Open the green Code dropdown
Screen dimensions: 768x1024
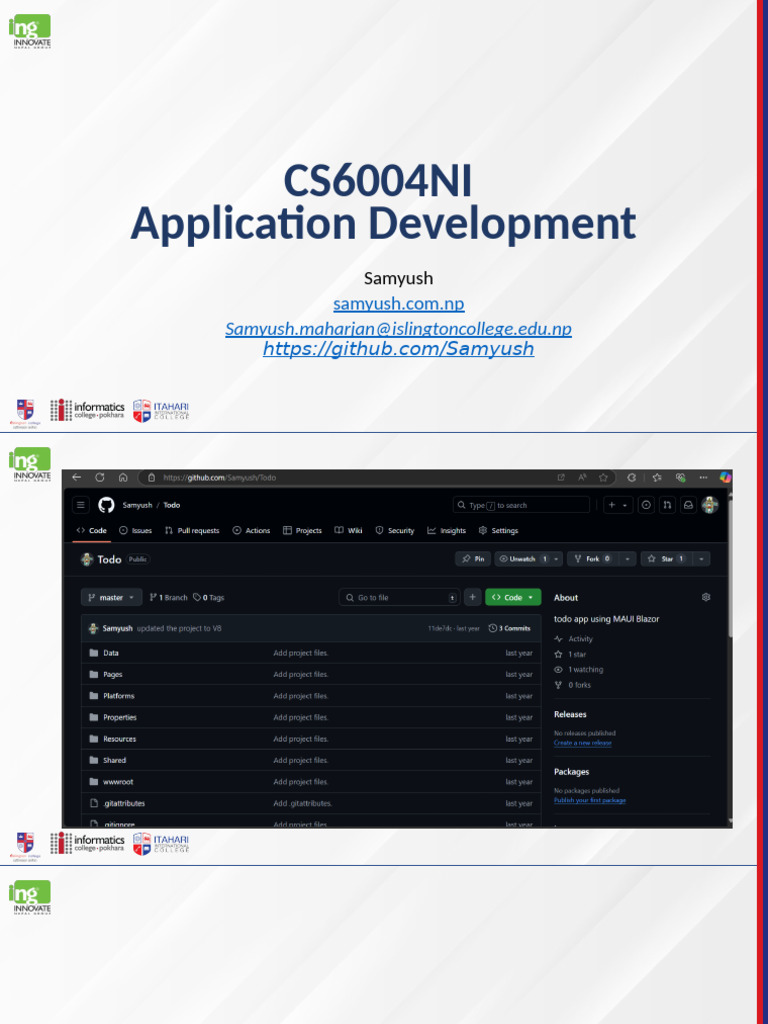tap(513, 597)
